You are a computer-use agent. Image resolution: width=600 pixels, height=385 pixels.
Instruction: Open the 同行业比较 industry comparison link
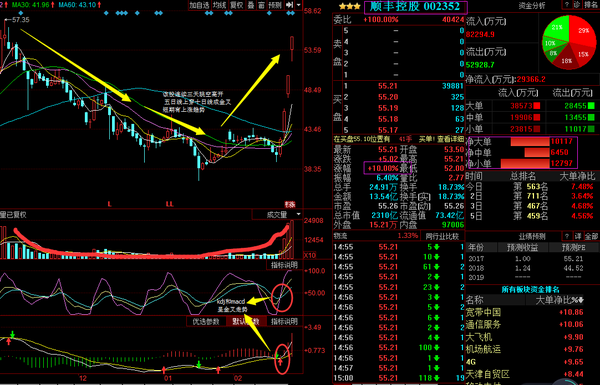(x=442, y=236)
